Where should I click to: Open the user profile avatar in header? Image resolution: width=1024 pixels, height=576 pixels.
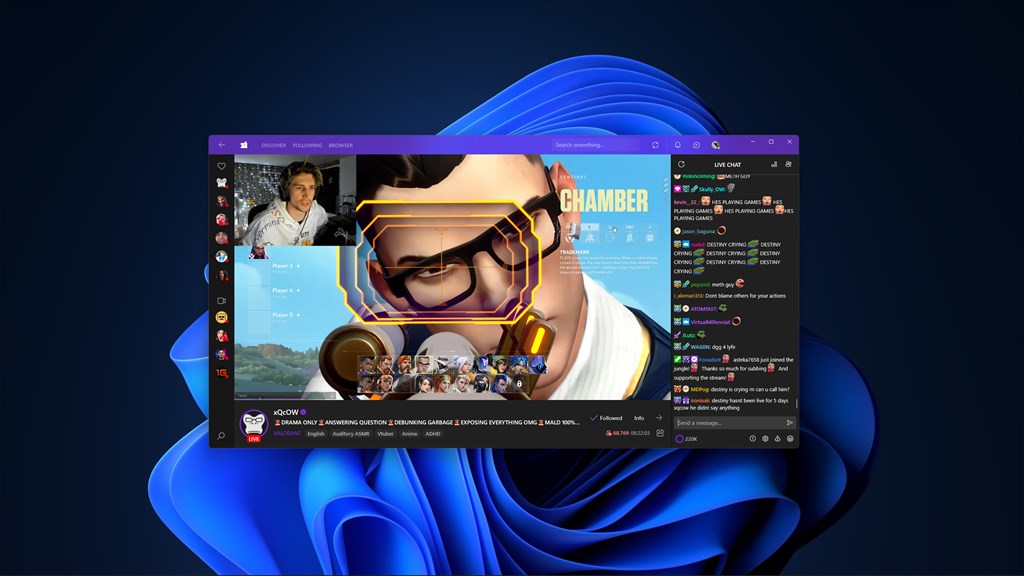pyautogui.click(x=715, y=145)
